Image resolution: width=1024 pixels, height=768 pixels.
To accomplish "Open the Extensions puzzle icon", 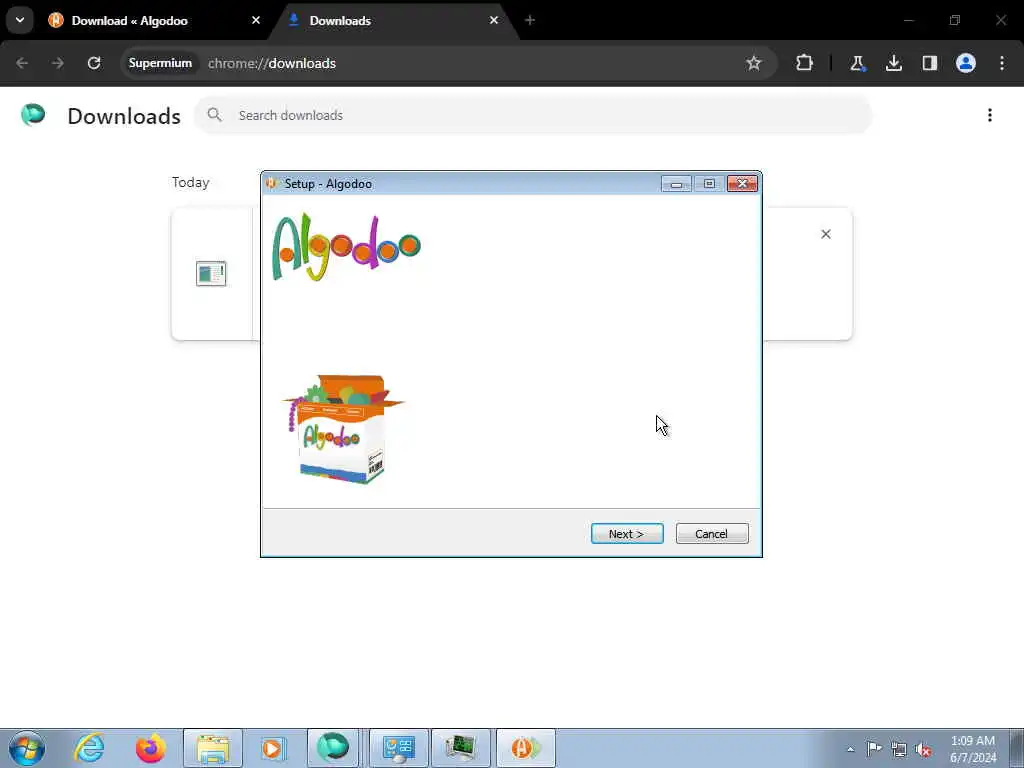I will [x=805, y=63].
